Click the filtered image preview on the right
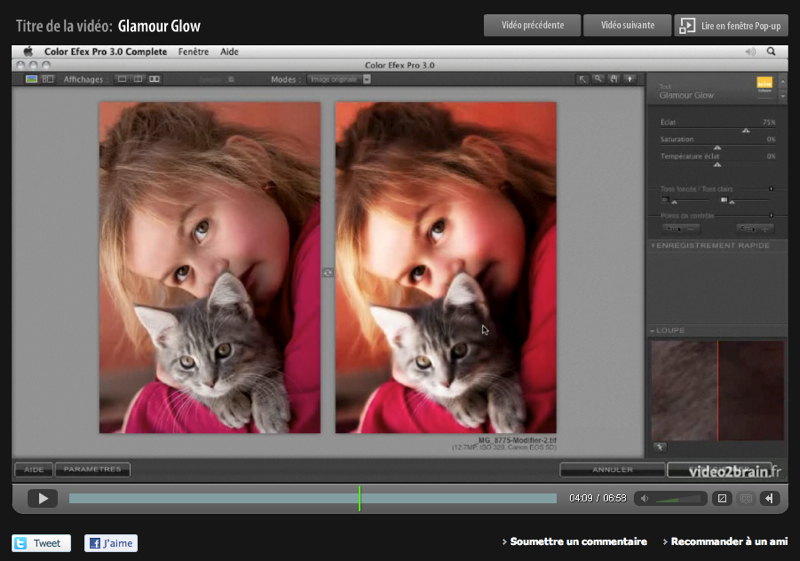Screen dimensions: 800x561 [446, 267]
